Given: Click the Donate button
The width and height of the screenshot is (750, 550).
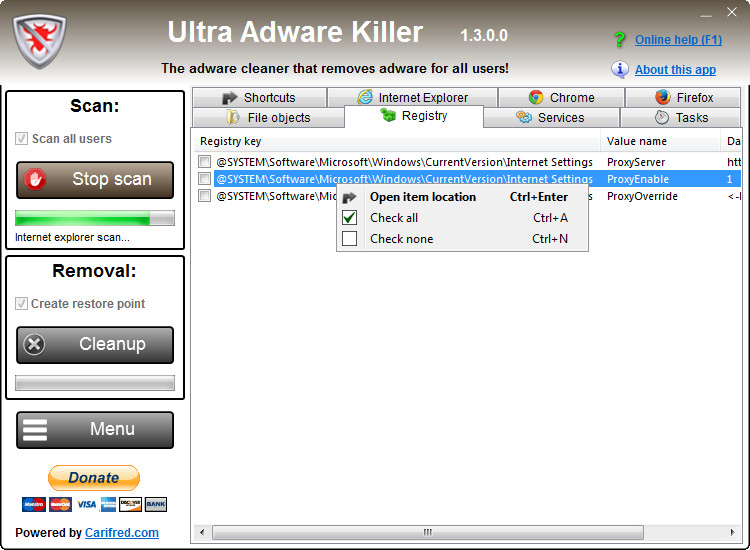Looking at the screenshot, I should (94, 478).
